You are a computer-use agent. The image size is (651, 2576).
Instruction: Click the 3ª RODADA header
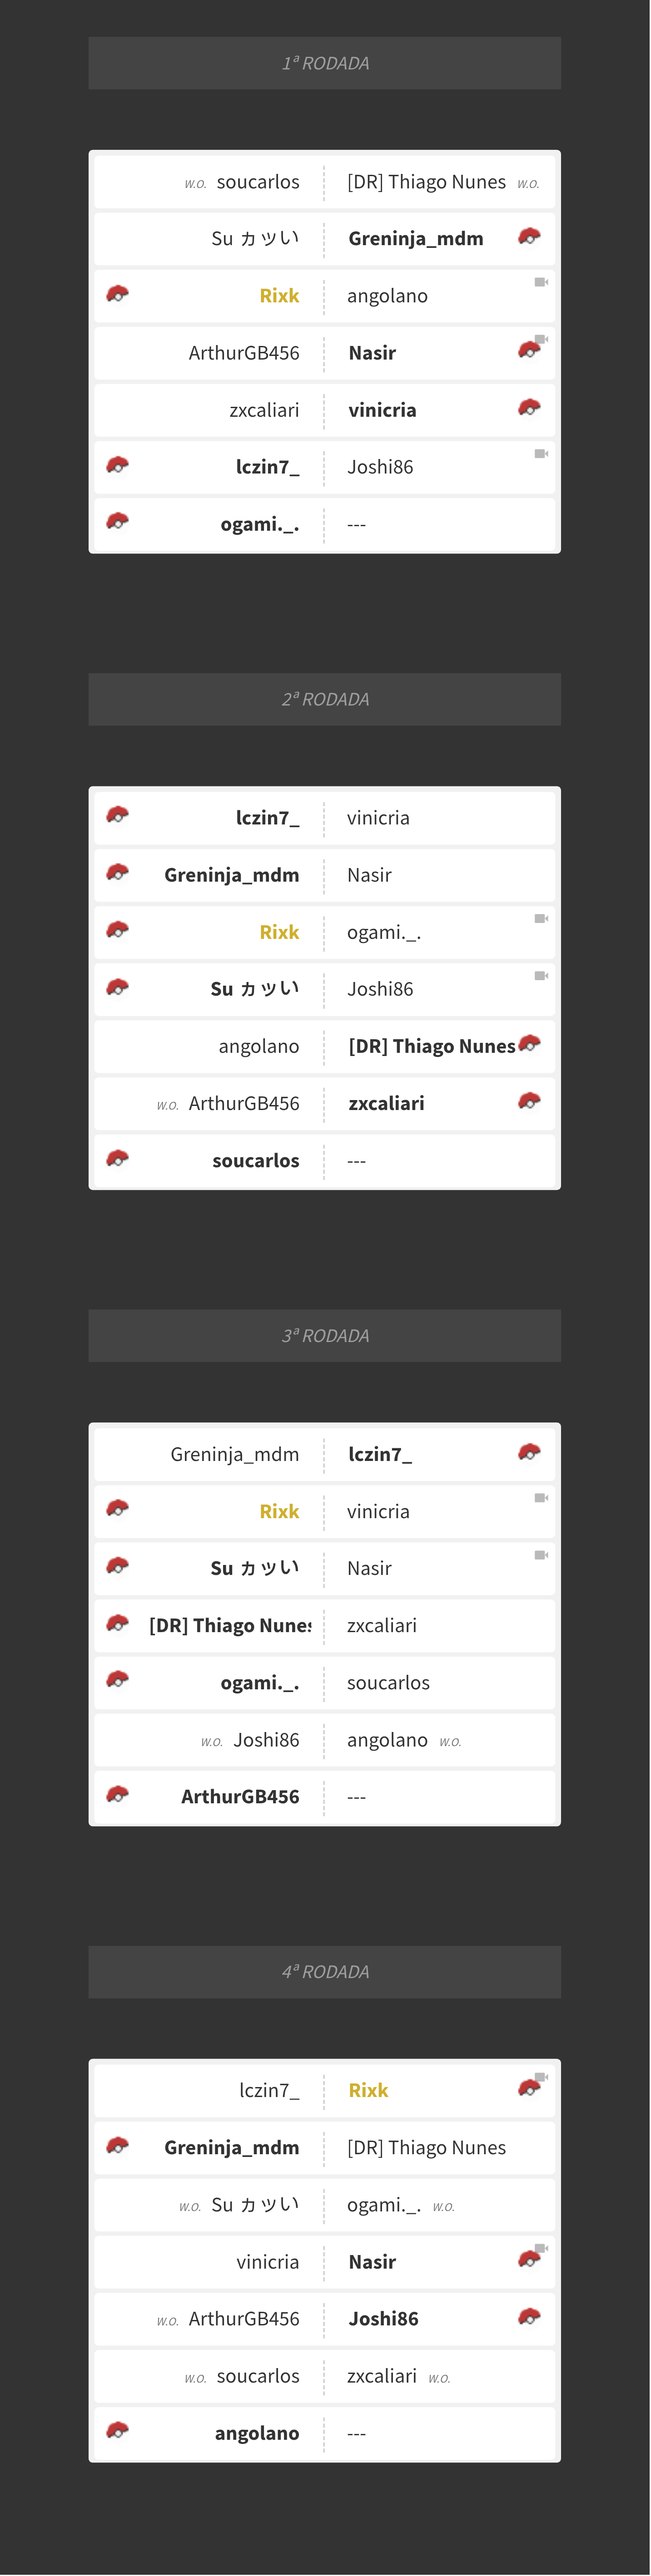[325, 1336]
